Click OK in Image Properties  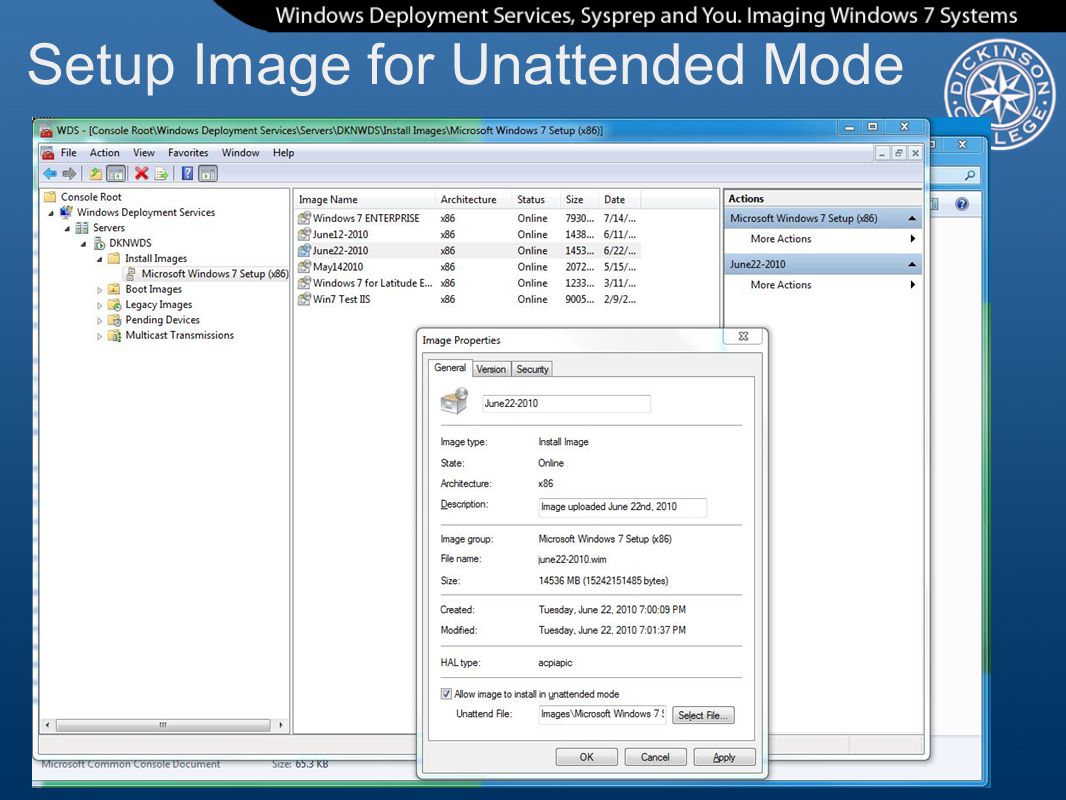coord(587,757)
